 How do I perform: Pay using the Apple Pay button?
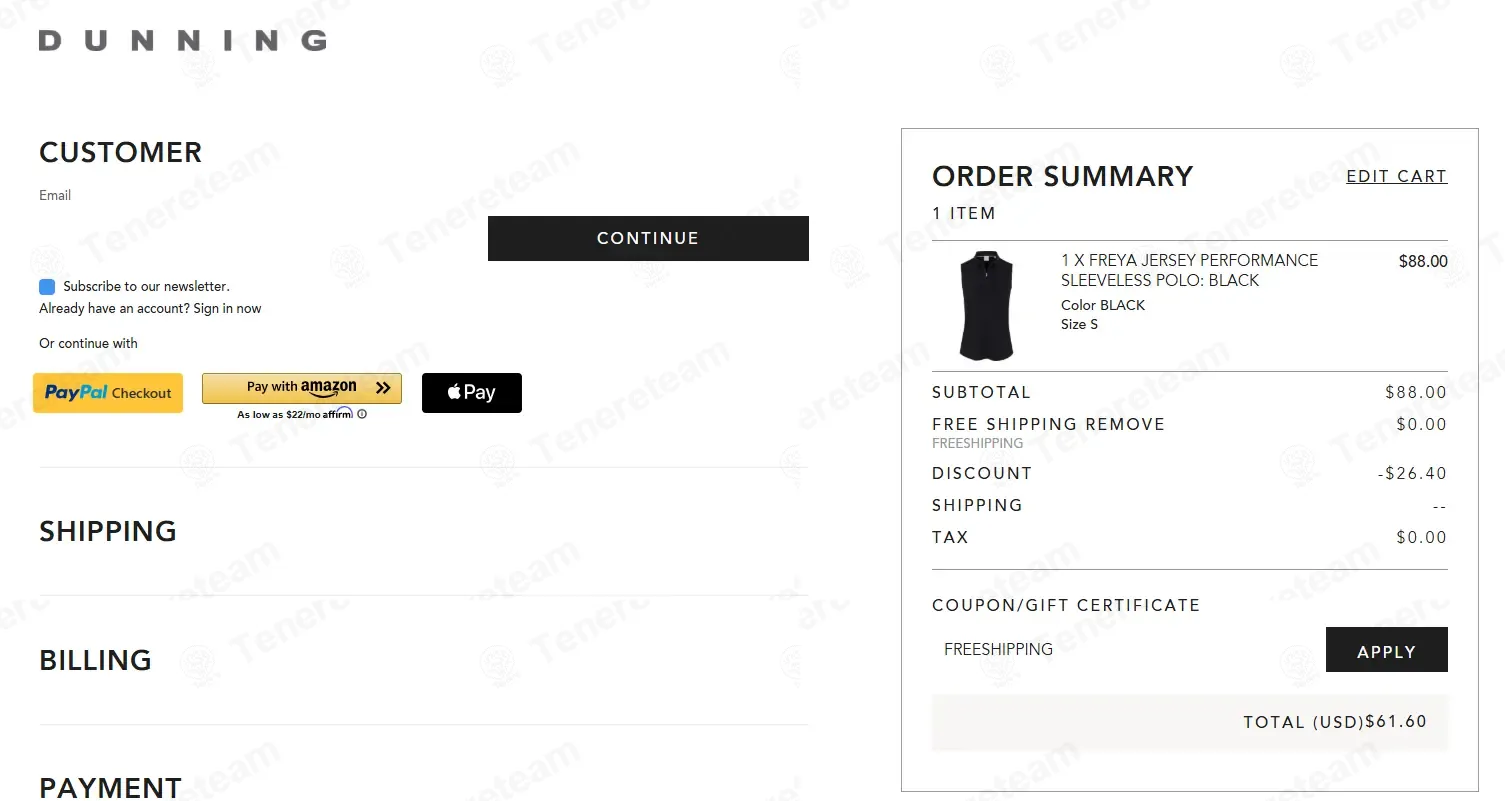pos(471,393)
